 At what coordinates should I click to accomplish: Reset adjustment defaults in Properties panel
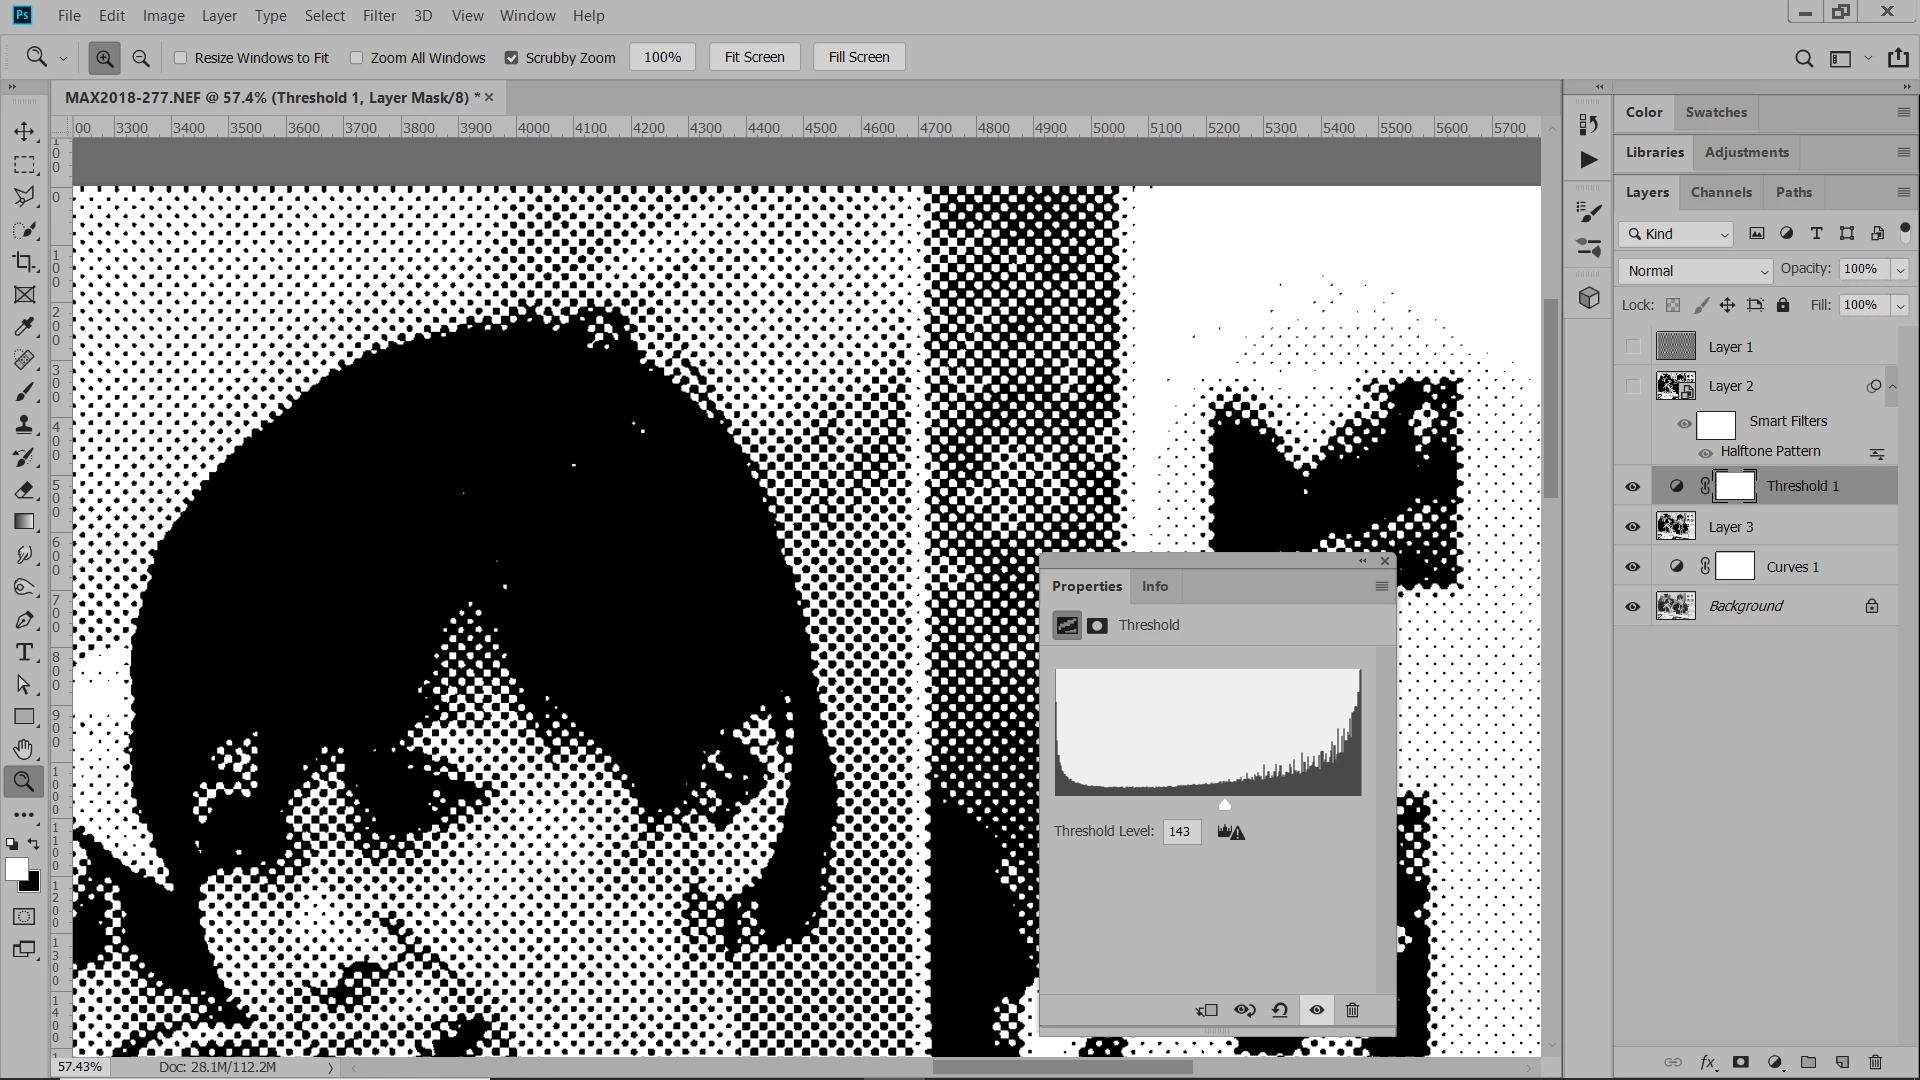(x=1280, y=1010)
